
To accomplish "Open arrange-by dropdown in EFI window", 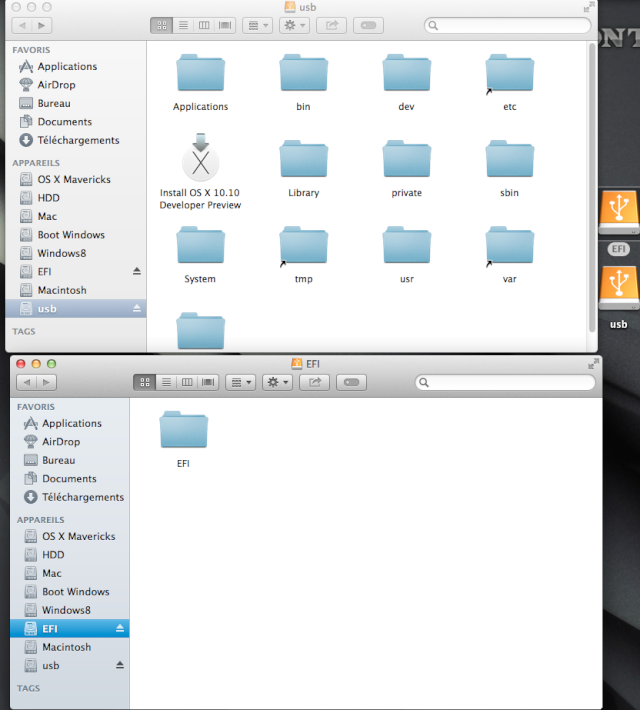I will (241, 382).
